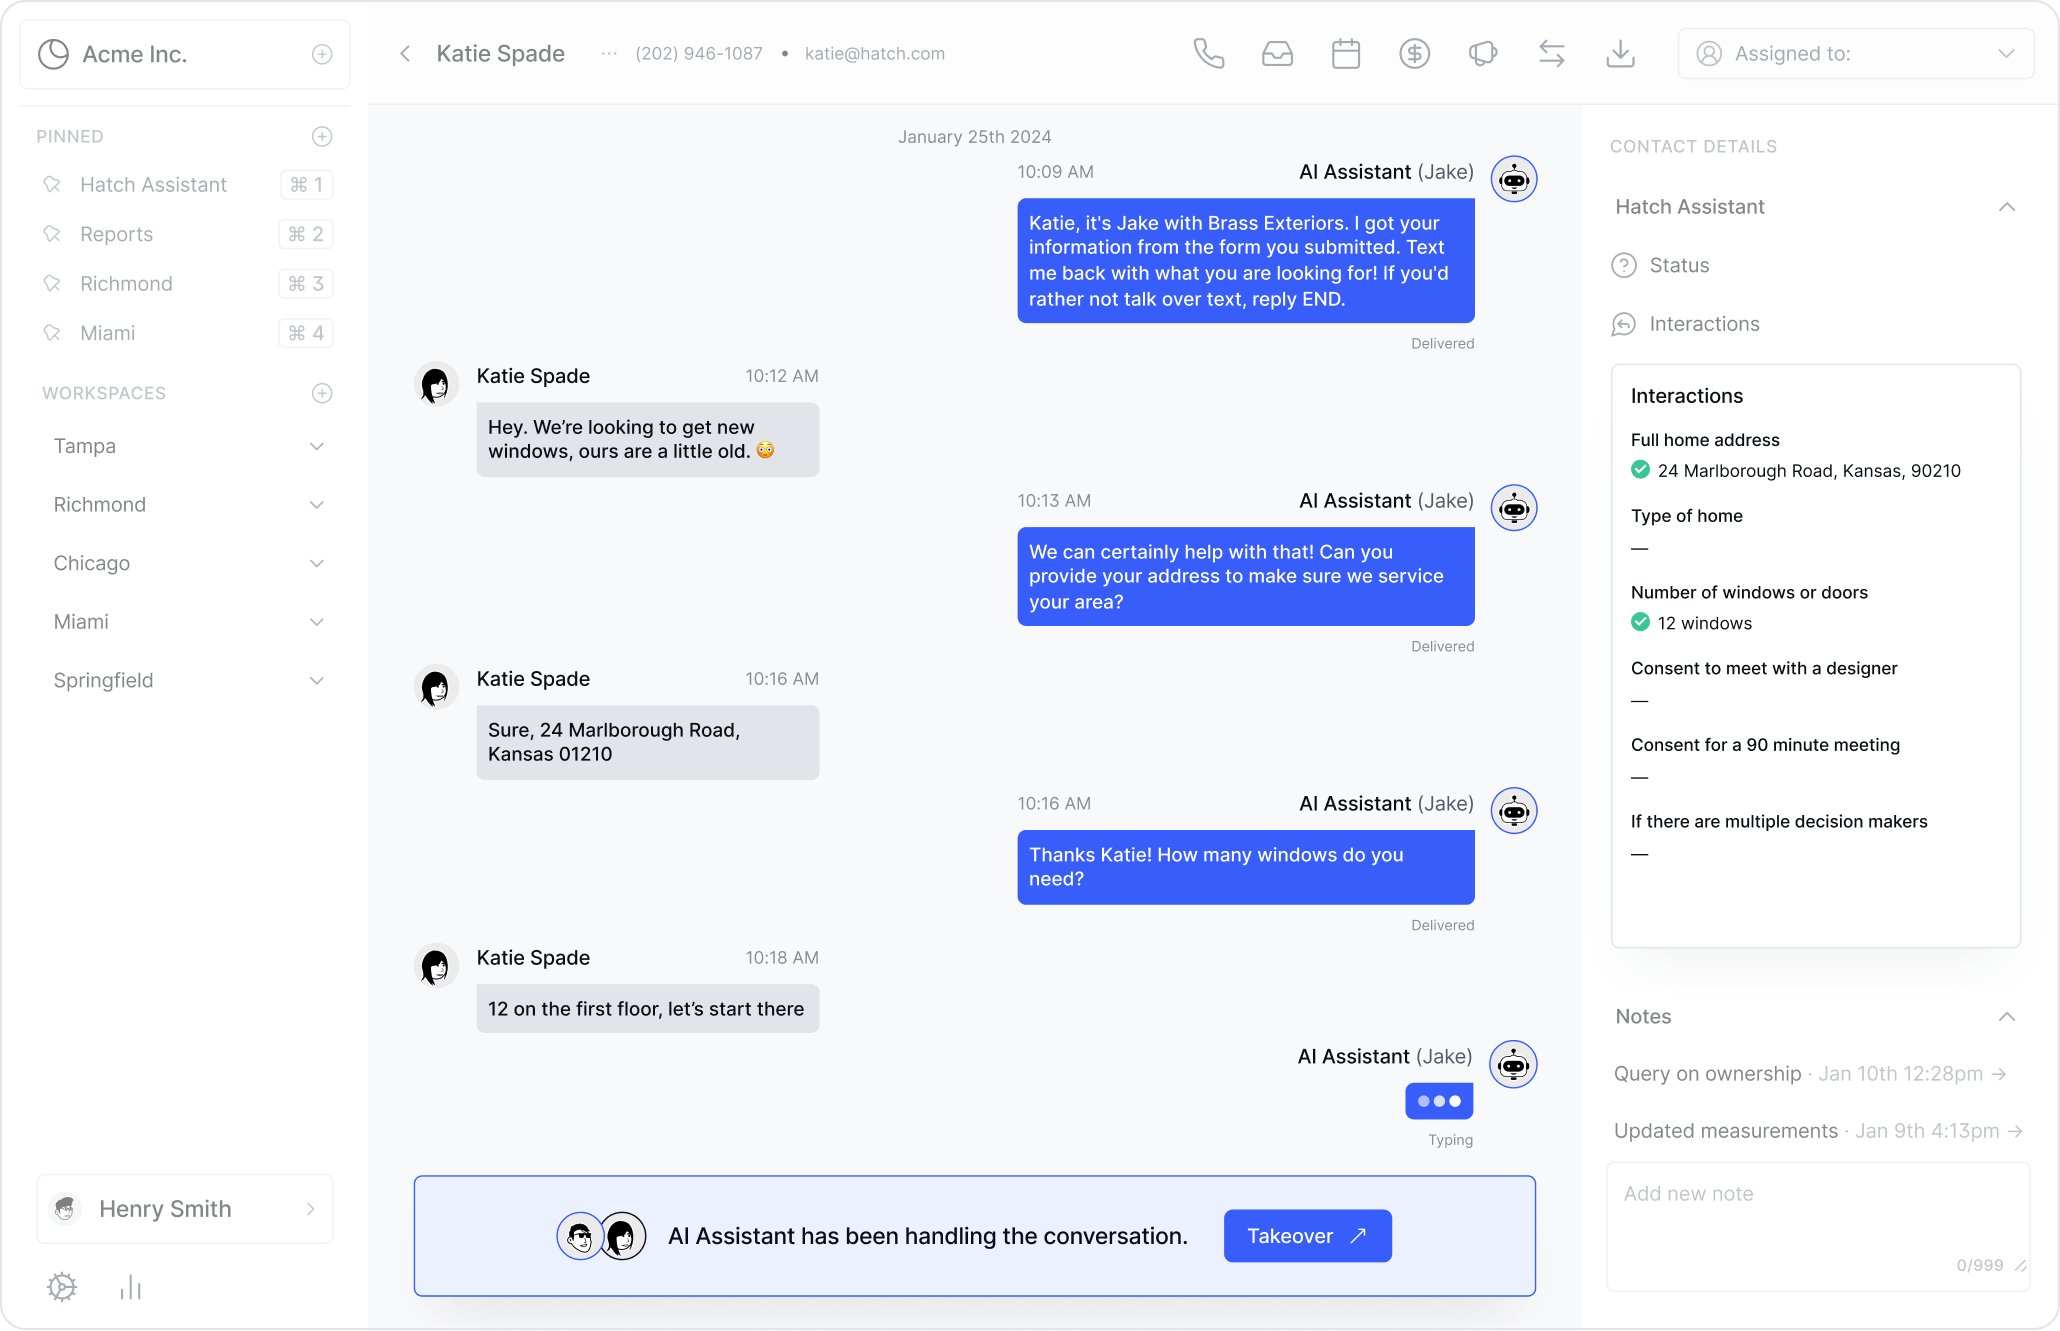The image size is (2060, 1331).
Task: Click the payments dollar icon
Action: tap(1414, 53)
